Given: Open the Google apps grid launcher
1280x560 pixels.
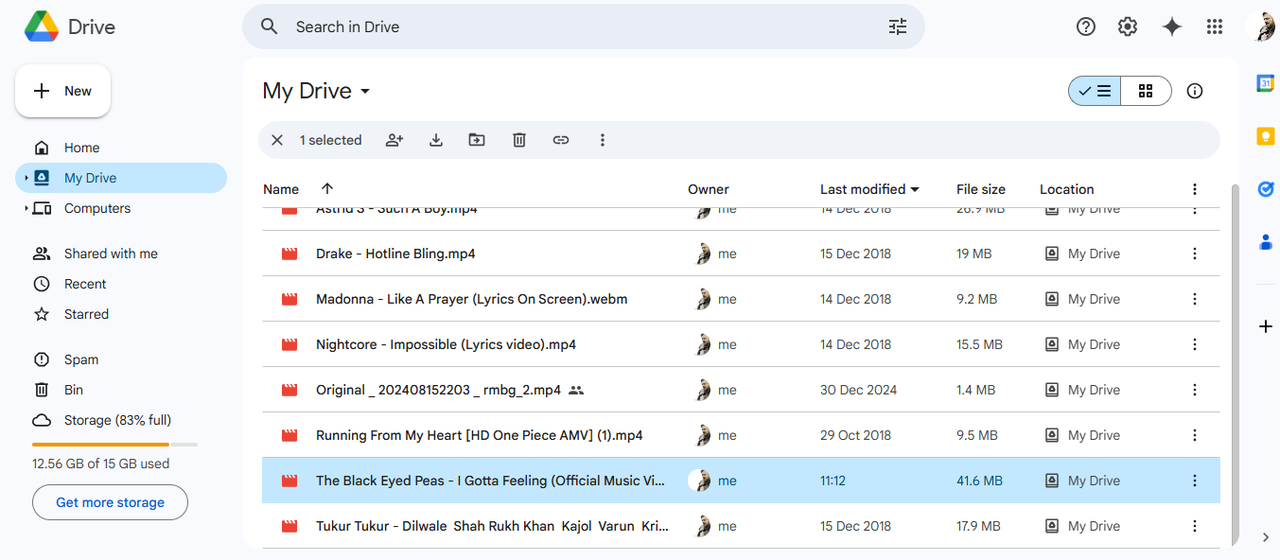Looking at the screenshot, I should click(1215, 27).
